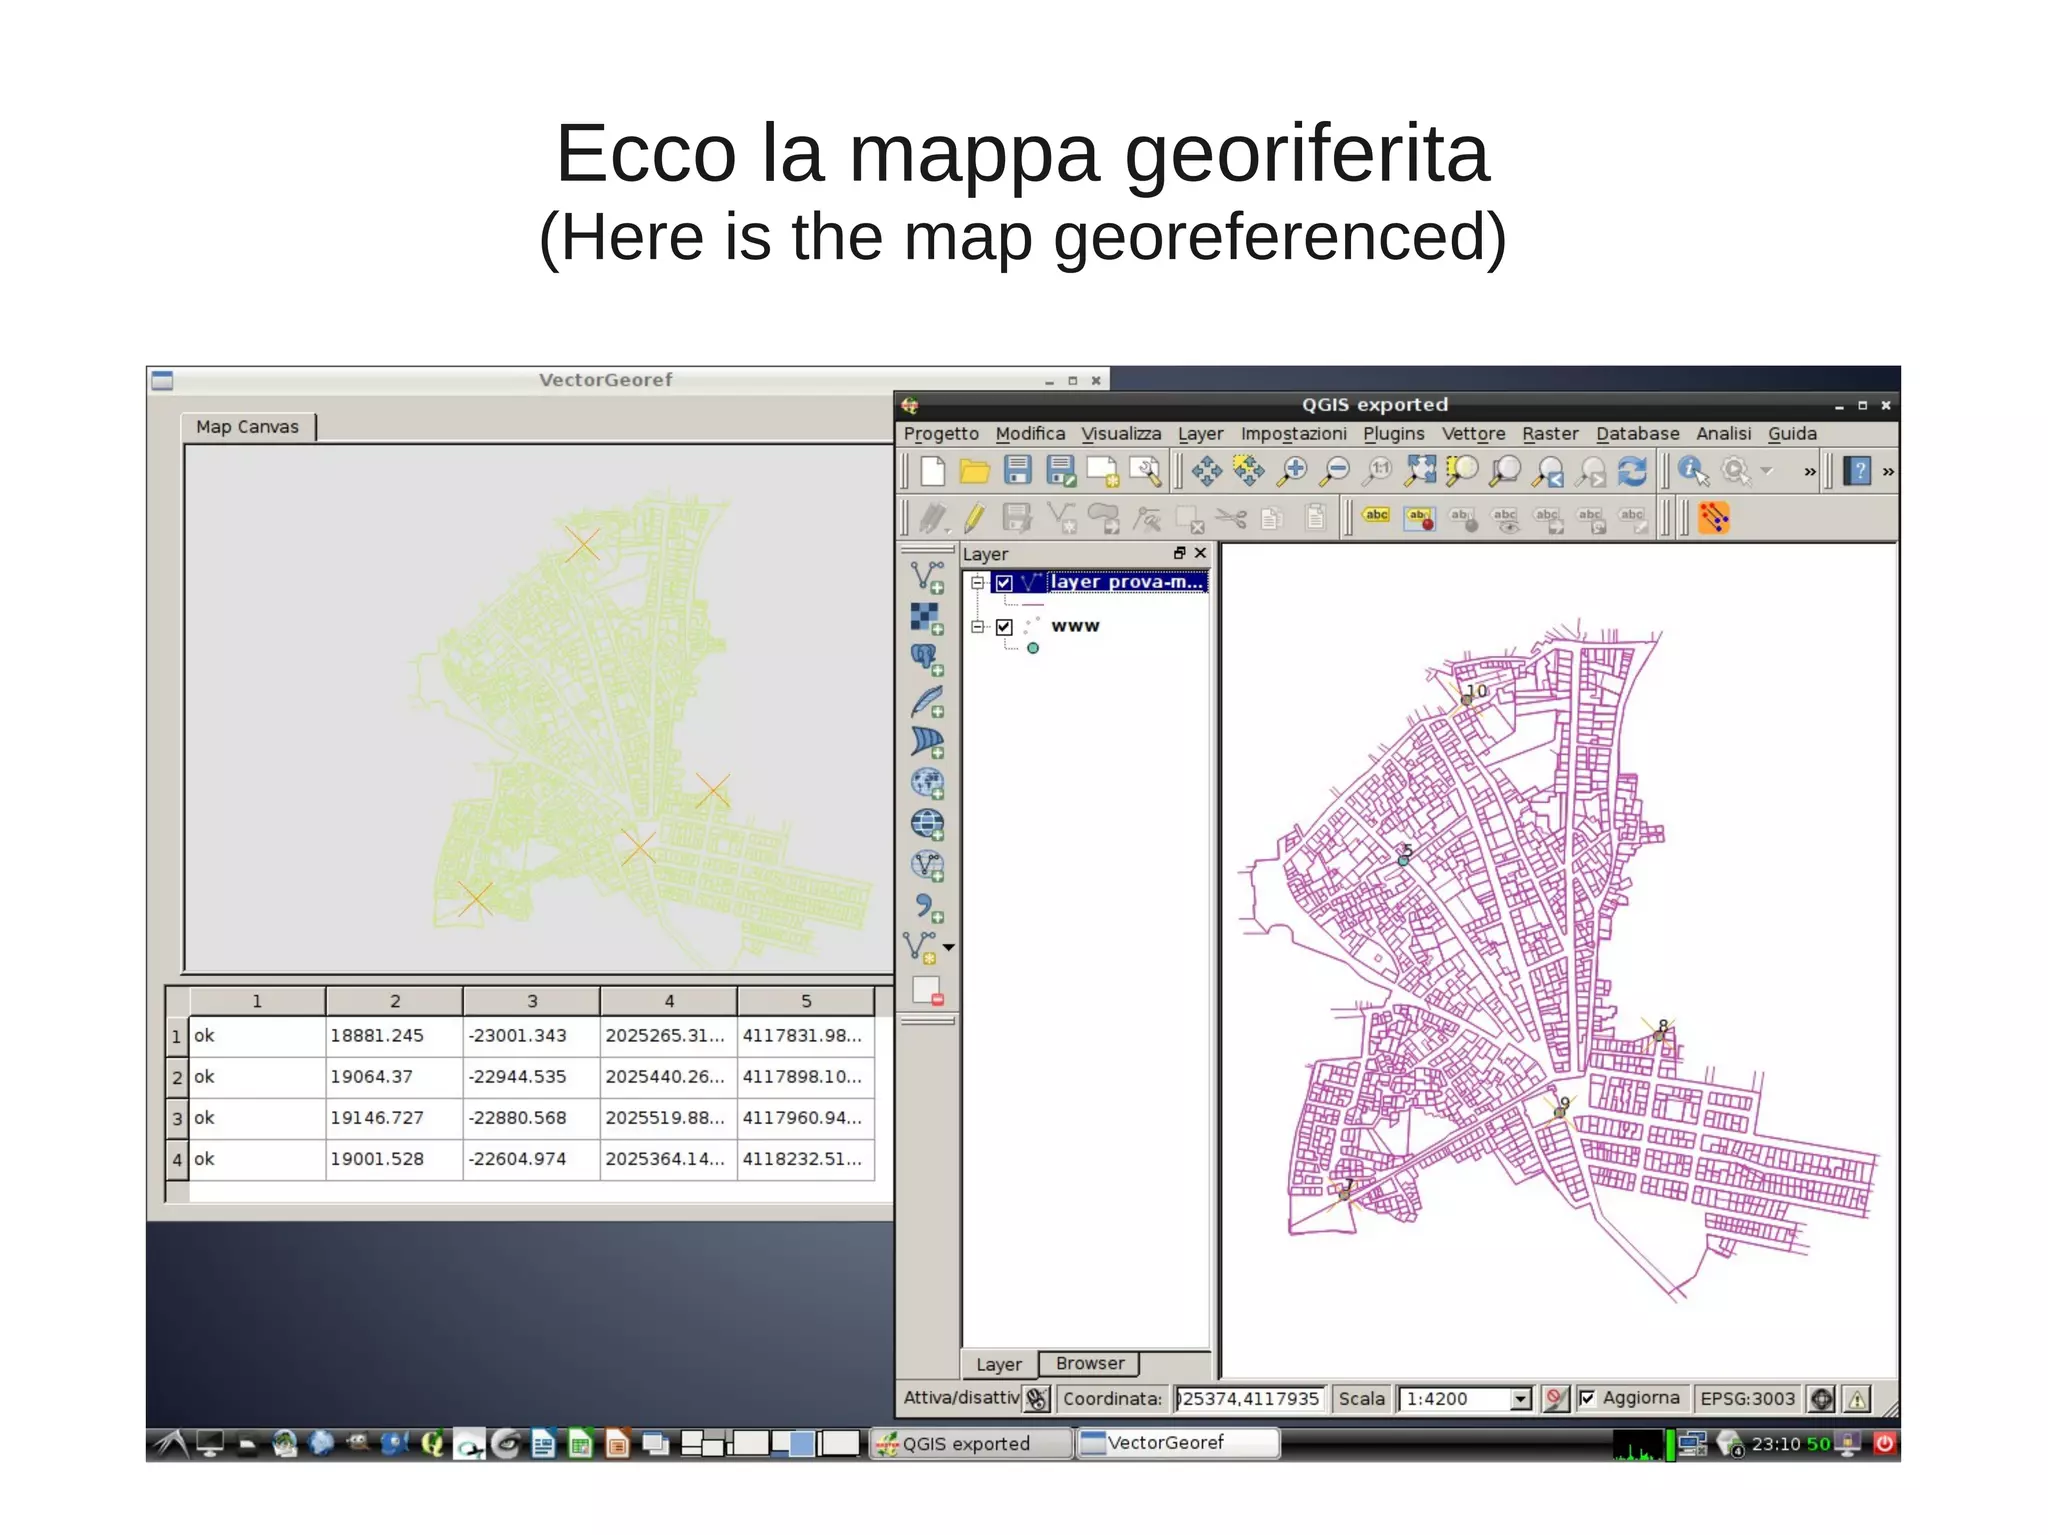Expand the chevron after help icon
The width and height of the screenshot is (2048, 1535).
click(x=1888, y=472)
